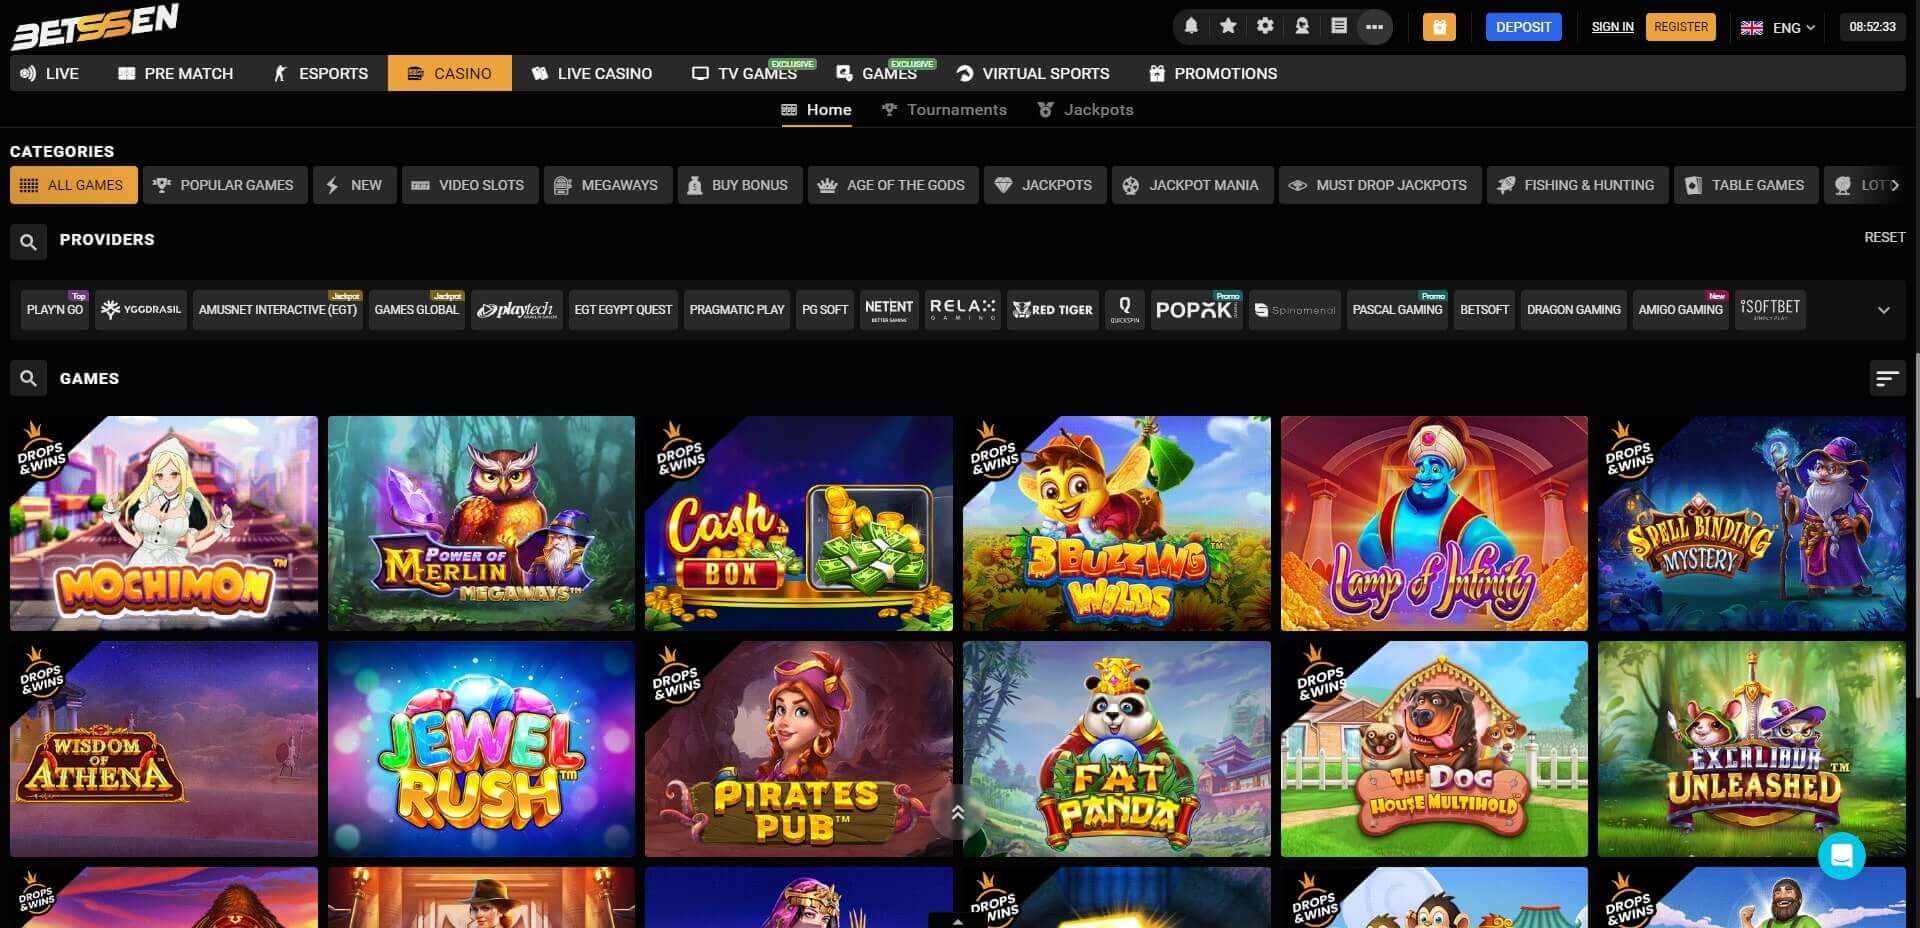The image size is (1920, 928).
Task: Expand the full providers list chevron
Action: pyautogui.click(x=1885, y=310)
